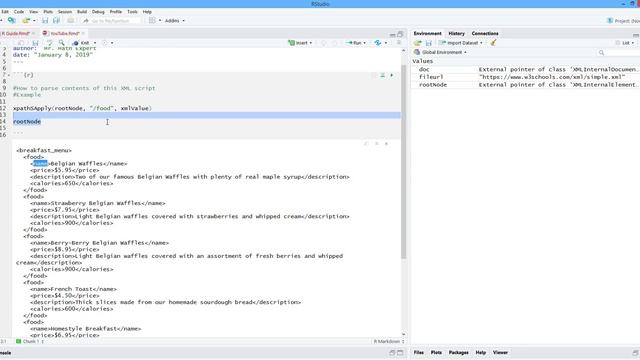Open the Global Environment dropdown

pyautogui.click(x=440, y=52)
